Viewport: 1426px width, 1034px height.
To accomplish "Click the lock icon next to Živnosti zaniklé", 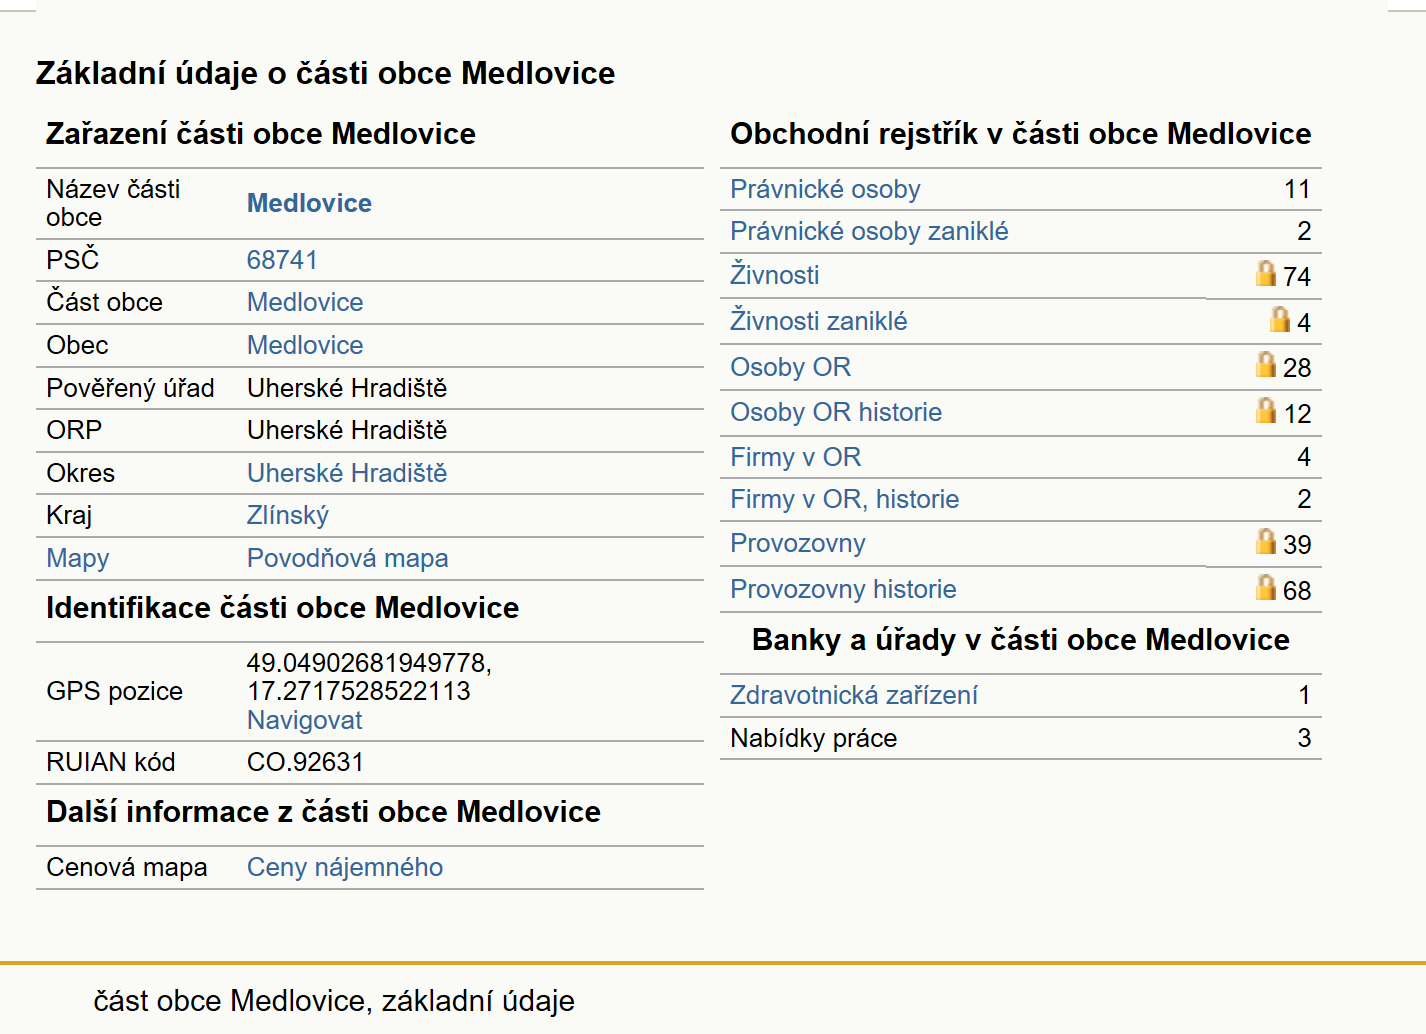I will 1280,319.
